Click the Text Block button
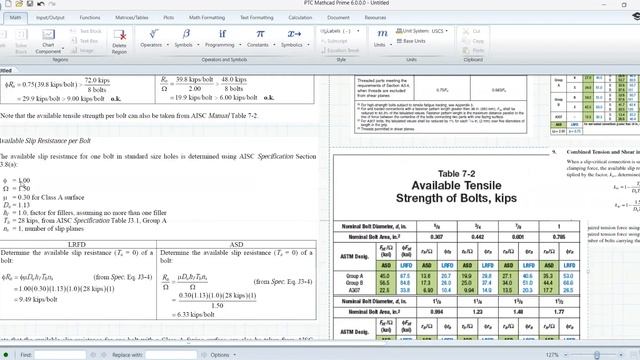640x360 pixels. [86, 31]
